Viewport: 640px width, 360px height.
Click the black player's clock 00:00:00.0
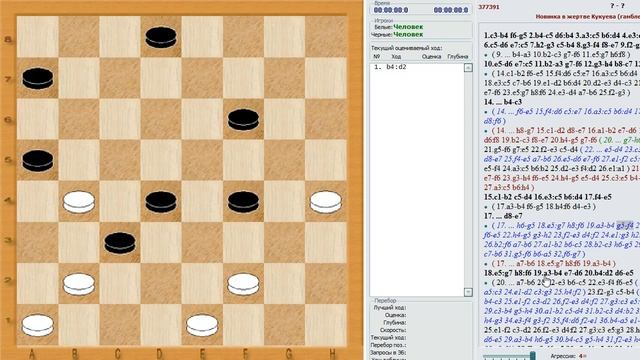pyautogui.click(x=451, y=10)
